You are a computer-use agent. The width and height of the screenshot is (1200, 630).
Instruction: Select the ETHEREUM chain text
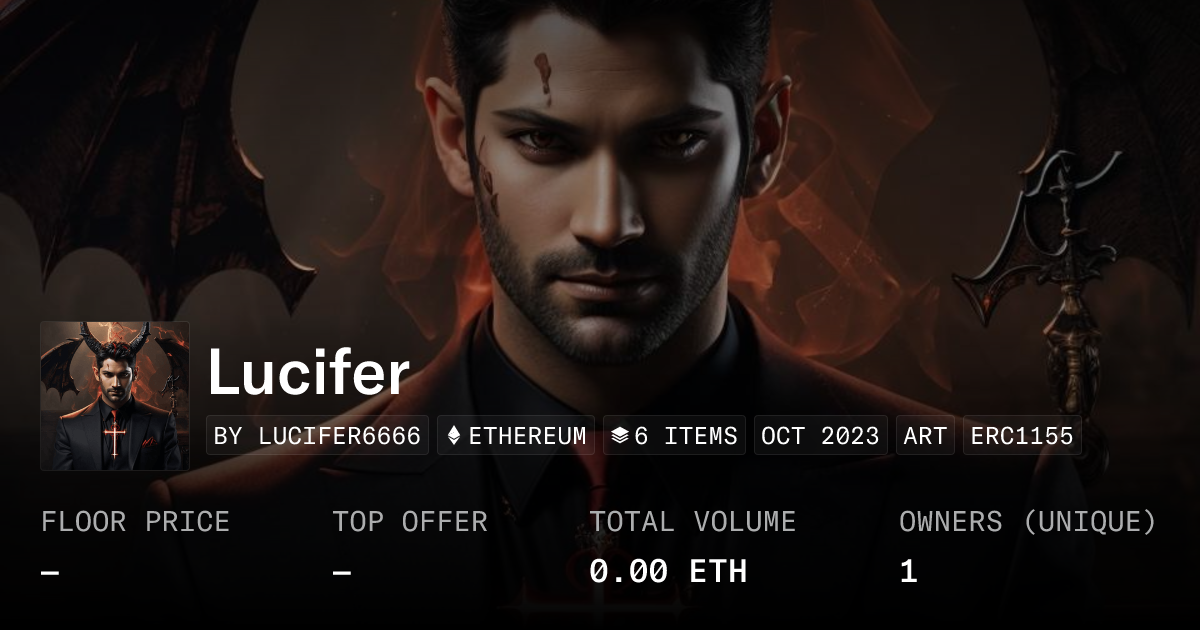(528, 436)
